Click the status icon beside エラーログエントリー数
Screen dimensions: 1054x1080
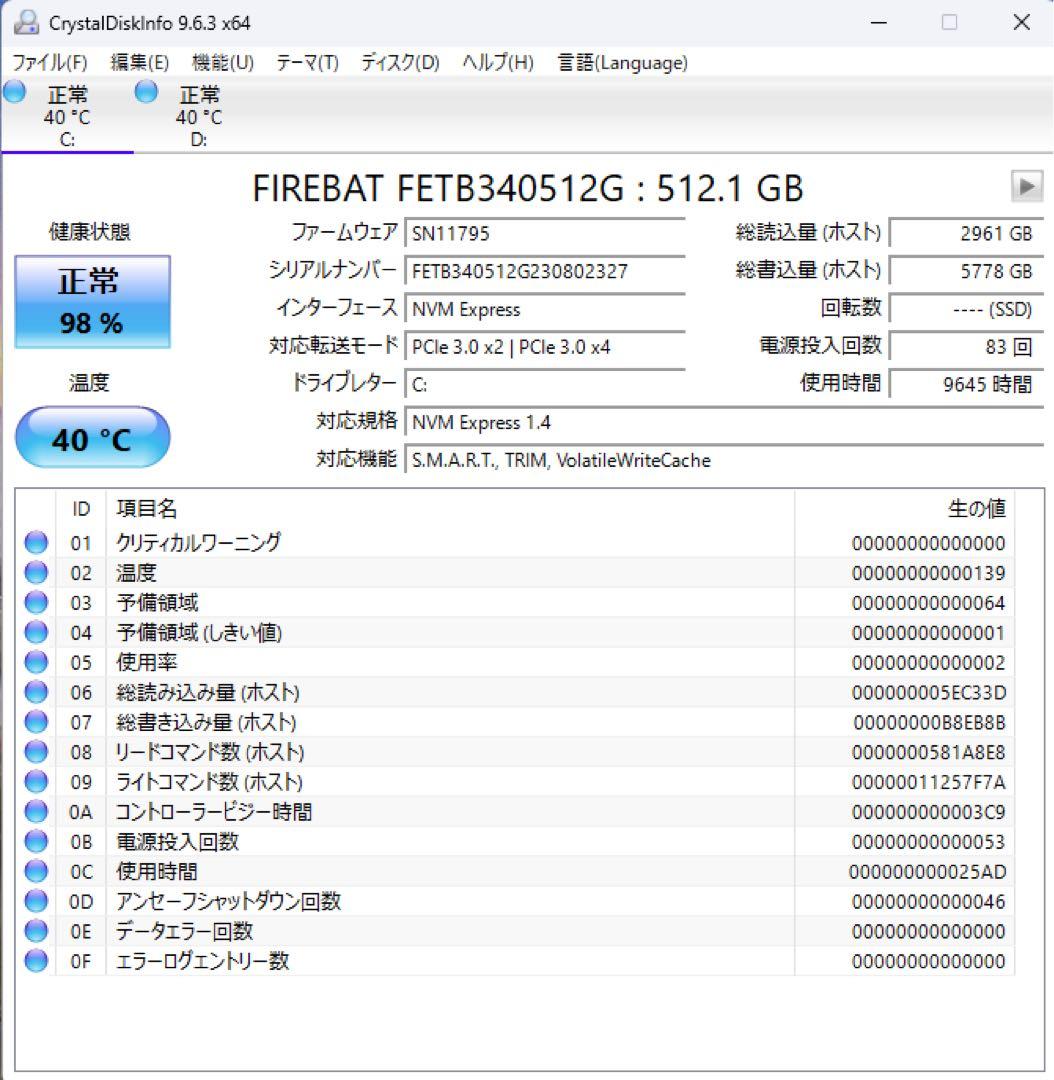(36, 961)
